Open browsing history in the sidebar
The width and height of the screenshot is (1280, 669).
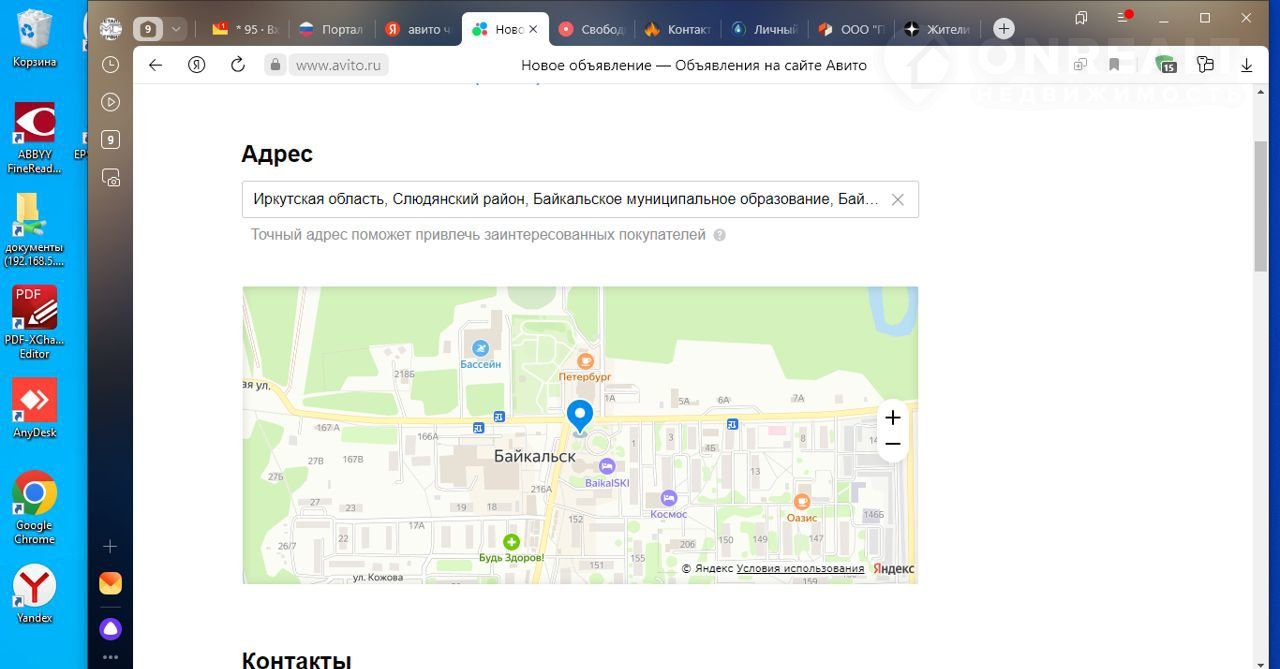coord(111,65)
